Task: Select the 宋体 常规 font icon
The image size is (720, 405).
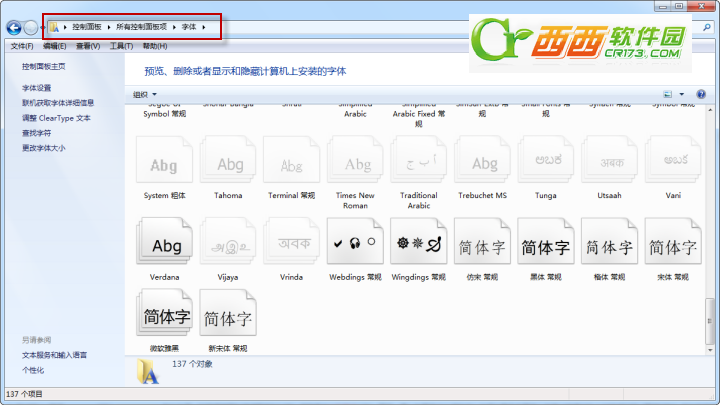Action: 673,242
